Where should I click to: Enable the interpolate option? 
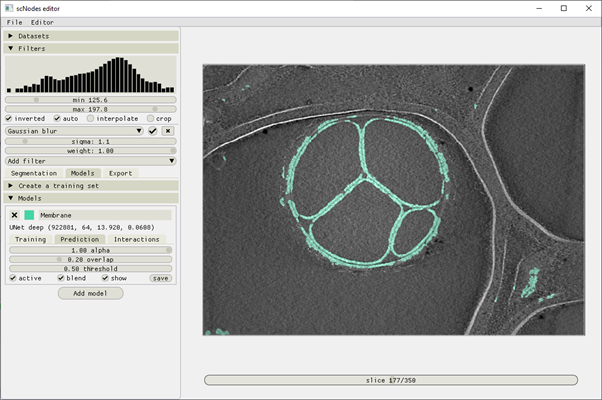(91, 119)
